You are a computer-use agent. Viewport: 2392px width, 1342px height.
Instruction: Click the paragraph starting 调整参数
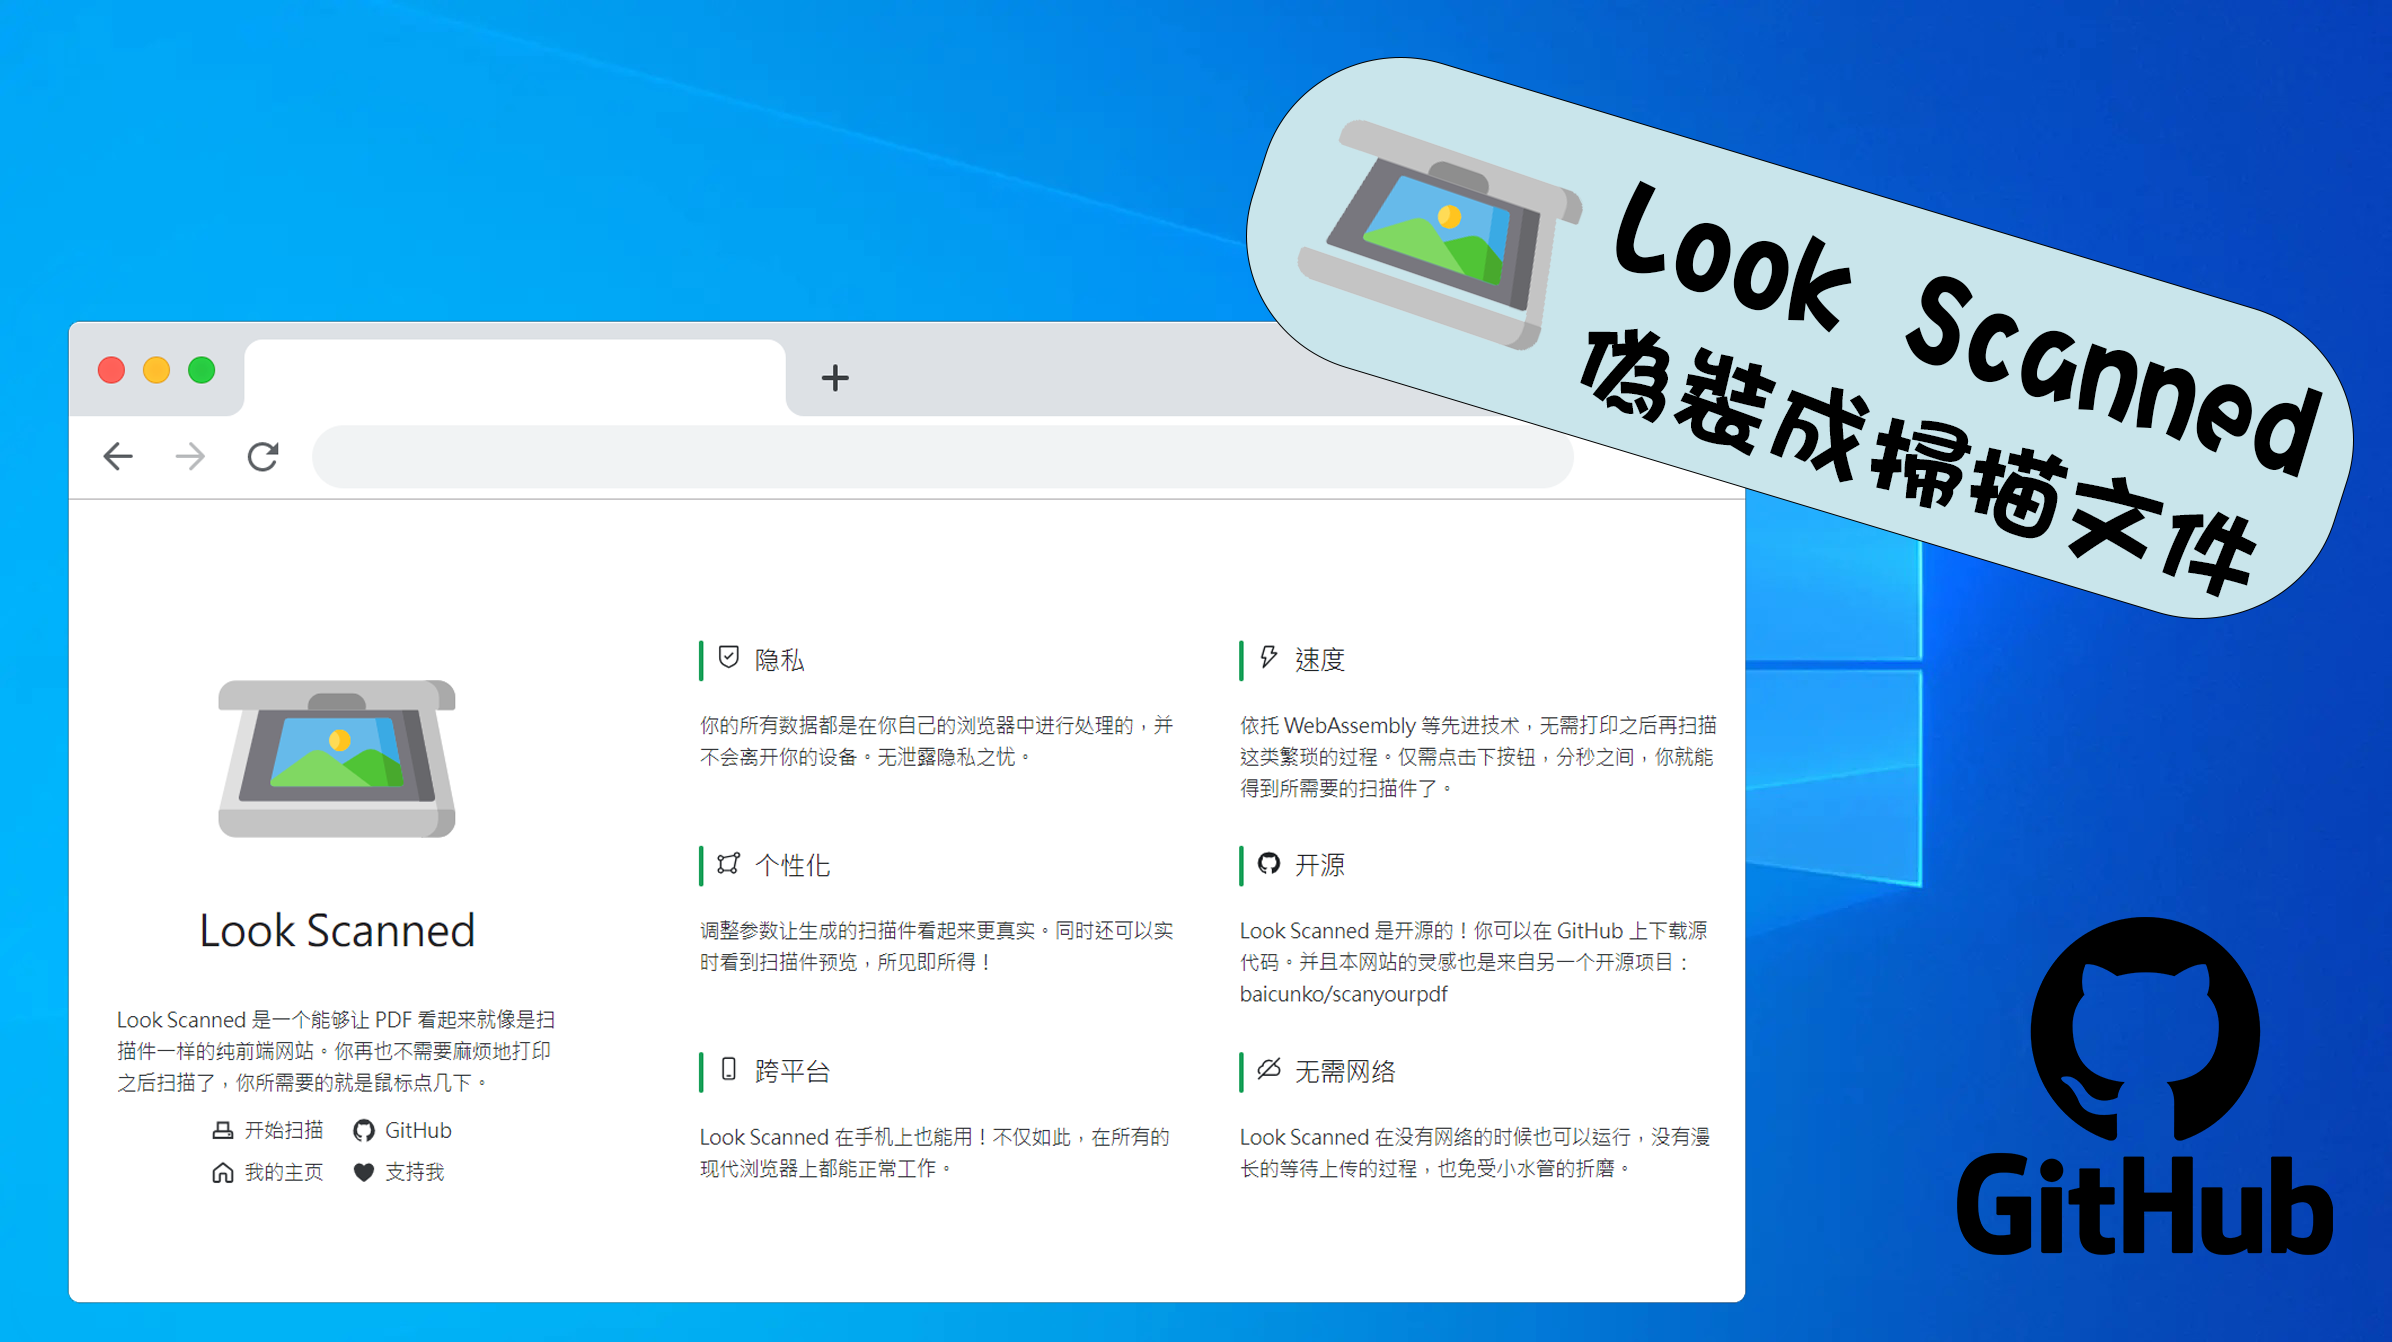click(937, 946)
